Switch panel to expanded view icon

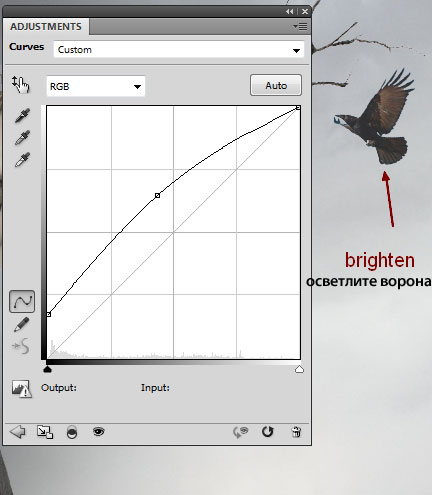45,432
